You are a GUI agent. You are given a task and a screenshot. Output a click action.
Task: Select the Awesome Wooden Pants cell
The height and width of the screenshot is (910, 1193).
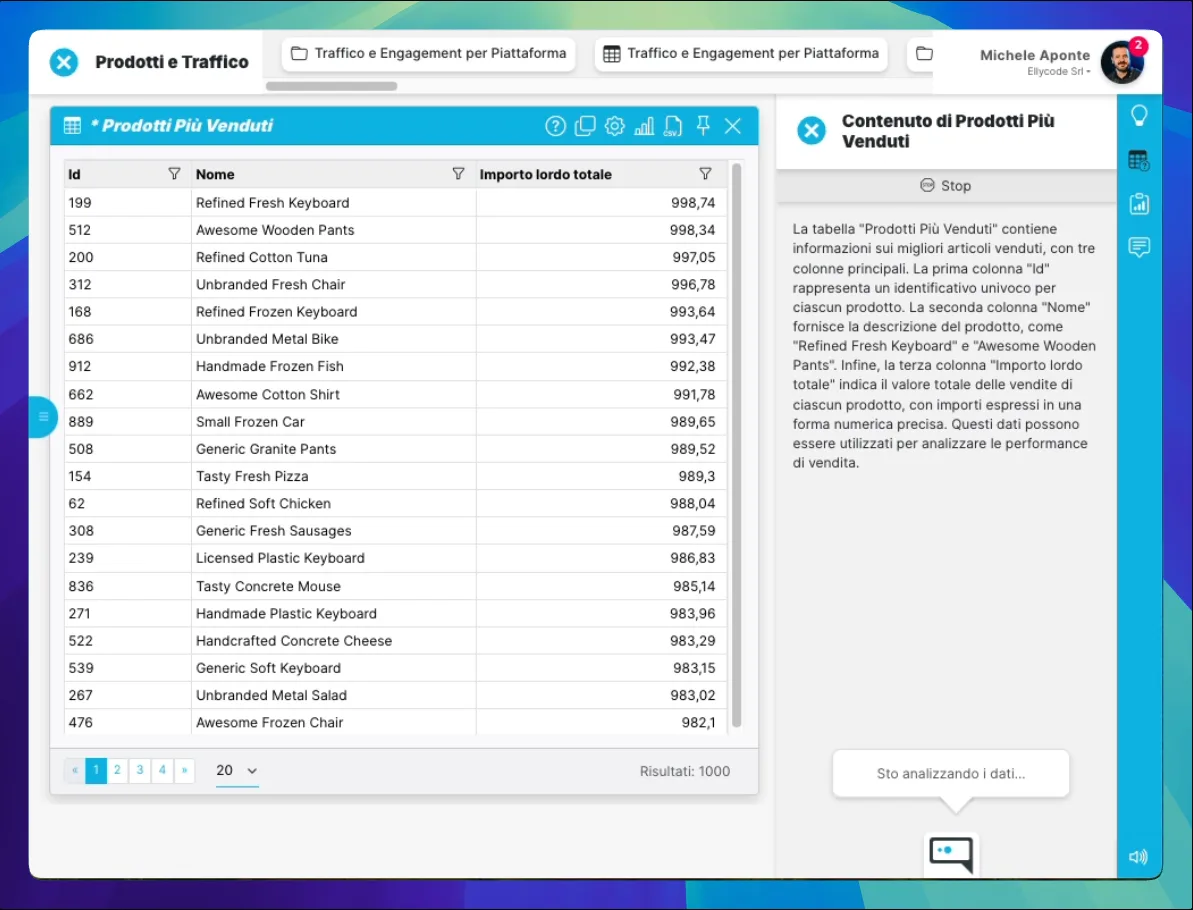(x=333, y=230)
